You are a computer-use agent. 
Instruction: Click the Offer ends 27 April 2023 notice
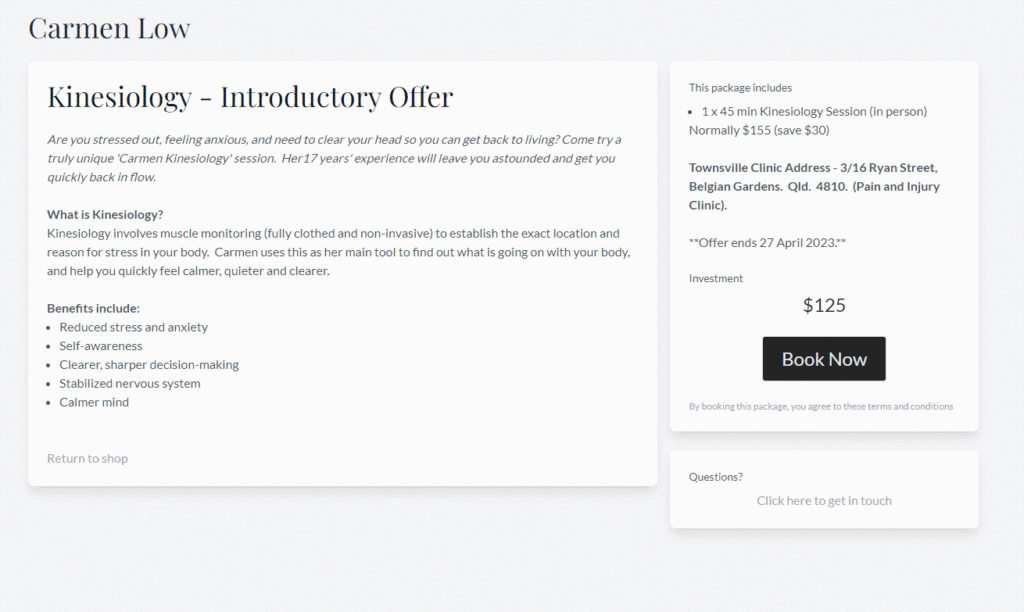767,242
